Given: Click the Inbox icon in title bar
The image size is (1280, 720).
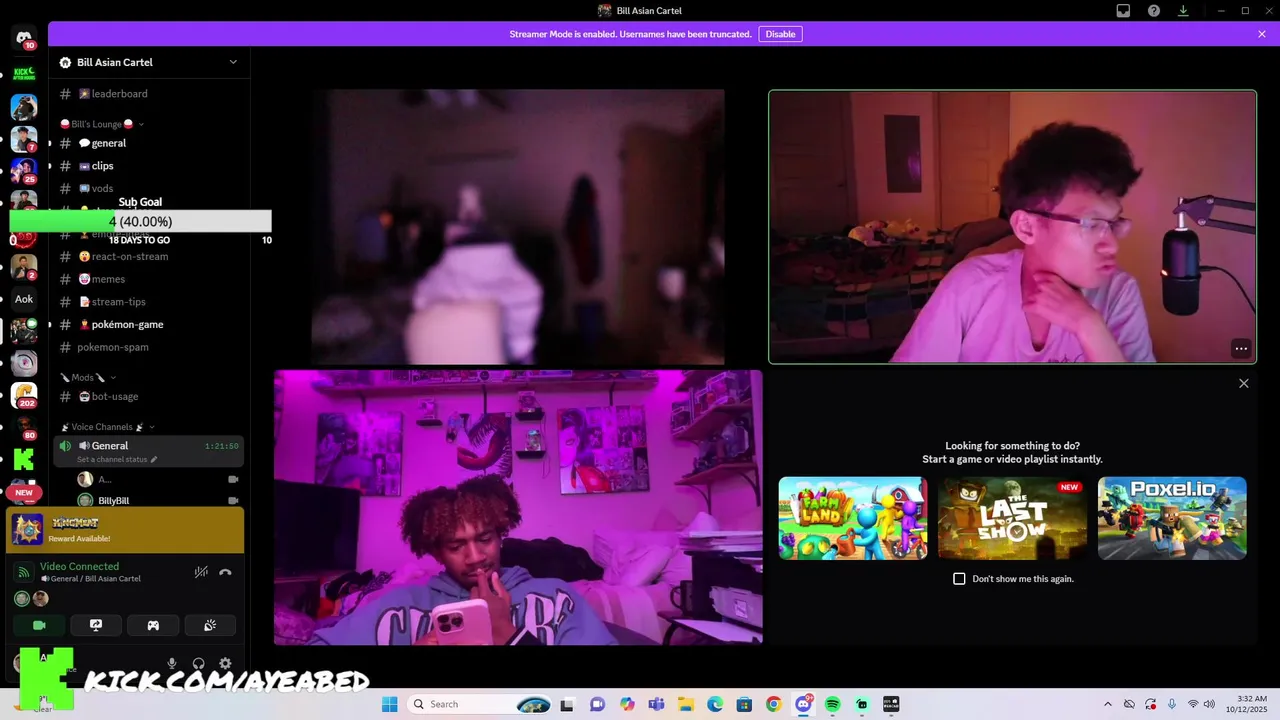Looking at the screenshot, I should coord(1123,11).
